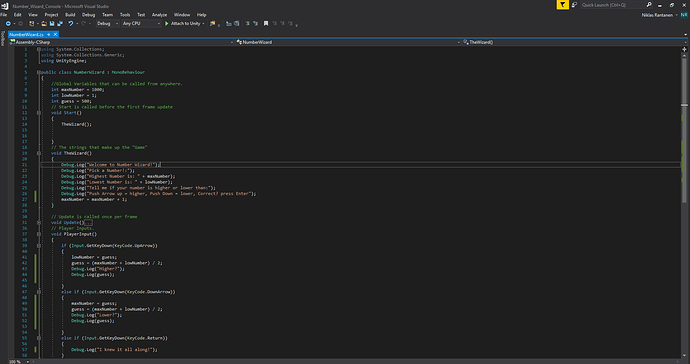The image size is (690, 364).
Task: Open the Tools menu
Action: [x=125, y=15]
